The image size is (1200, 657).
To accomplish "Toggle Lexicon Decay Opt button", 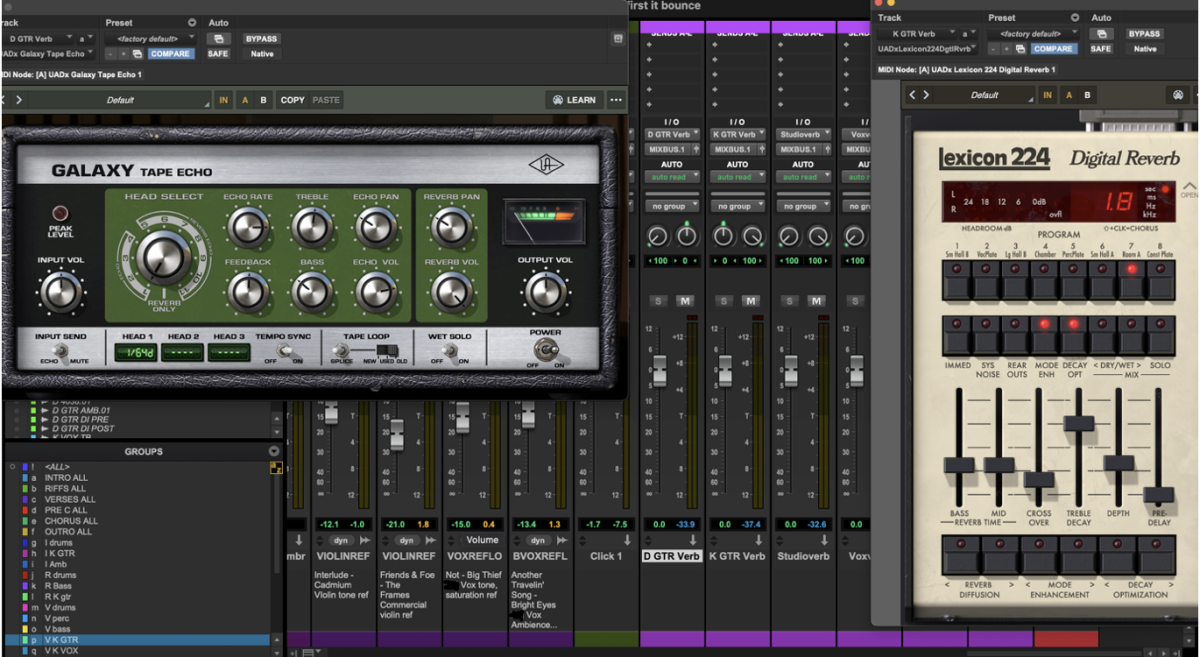I will pyautogui.click(x=1073, y=335).
